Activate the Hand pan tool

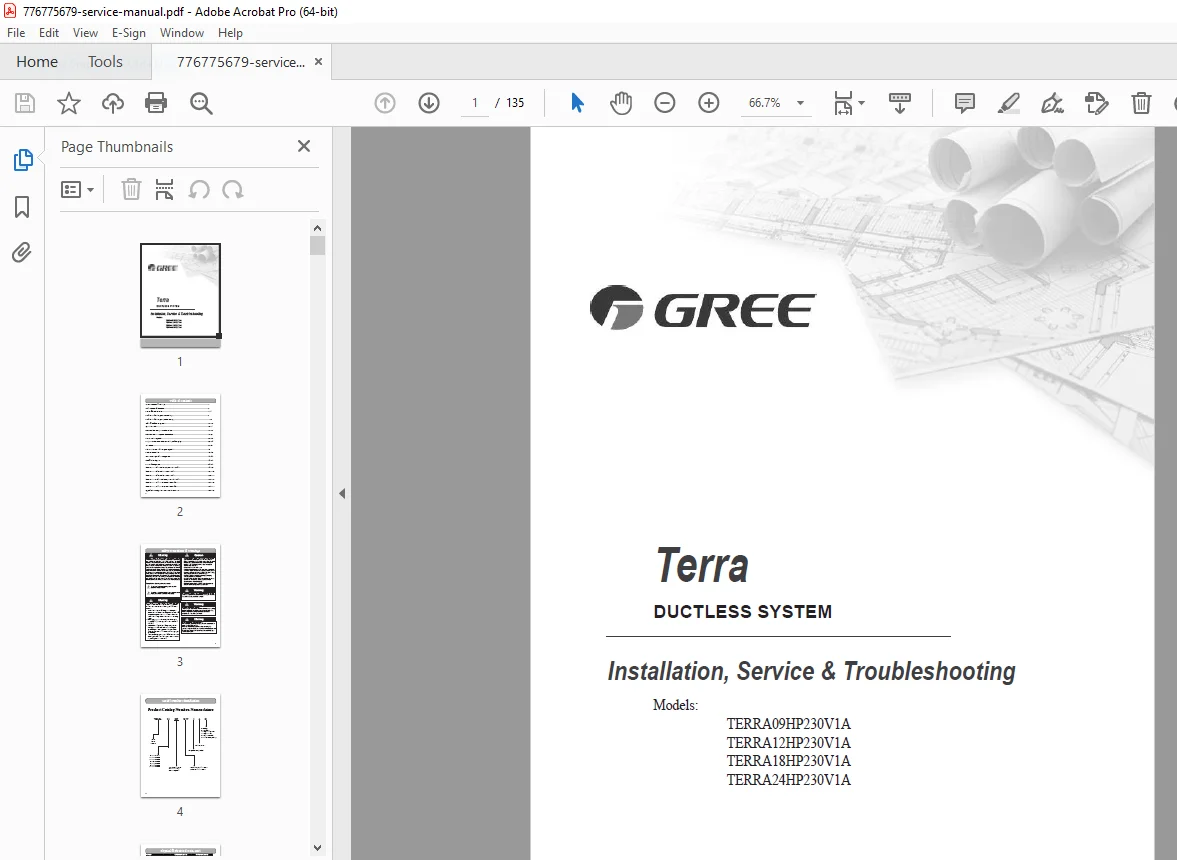[621, 103]
